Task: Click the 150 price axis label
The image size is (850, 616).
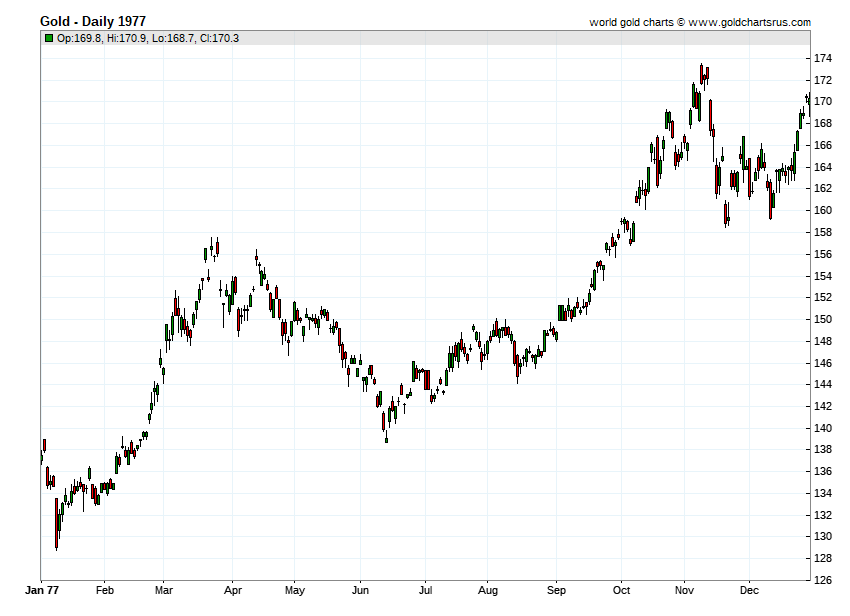Action: click(823, 319)
